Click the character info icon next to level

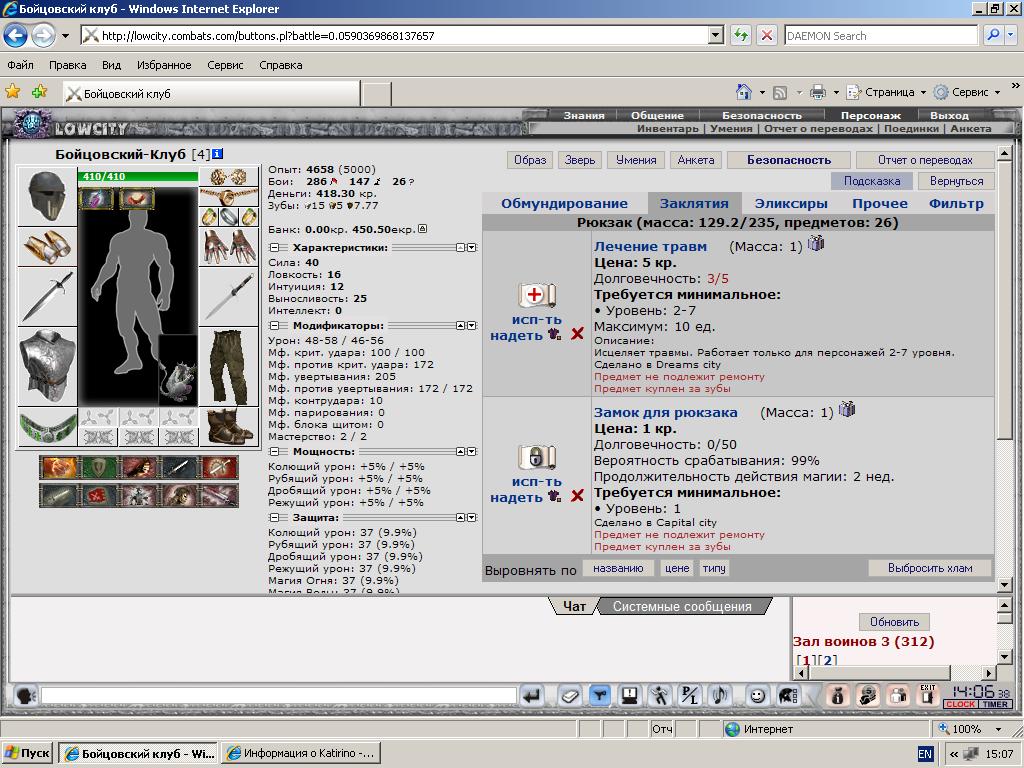tap(218, 154)
